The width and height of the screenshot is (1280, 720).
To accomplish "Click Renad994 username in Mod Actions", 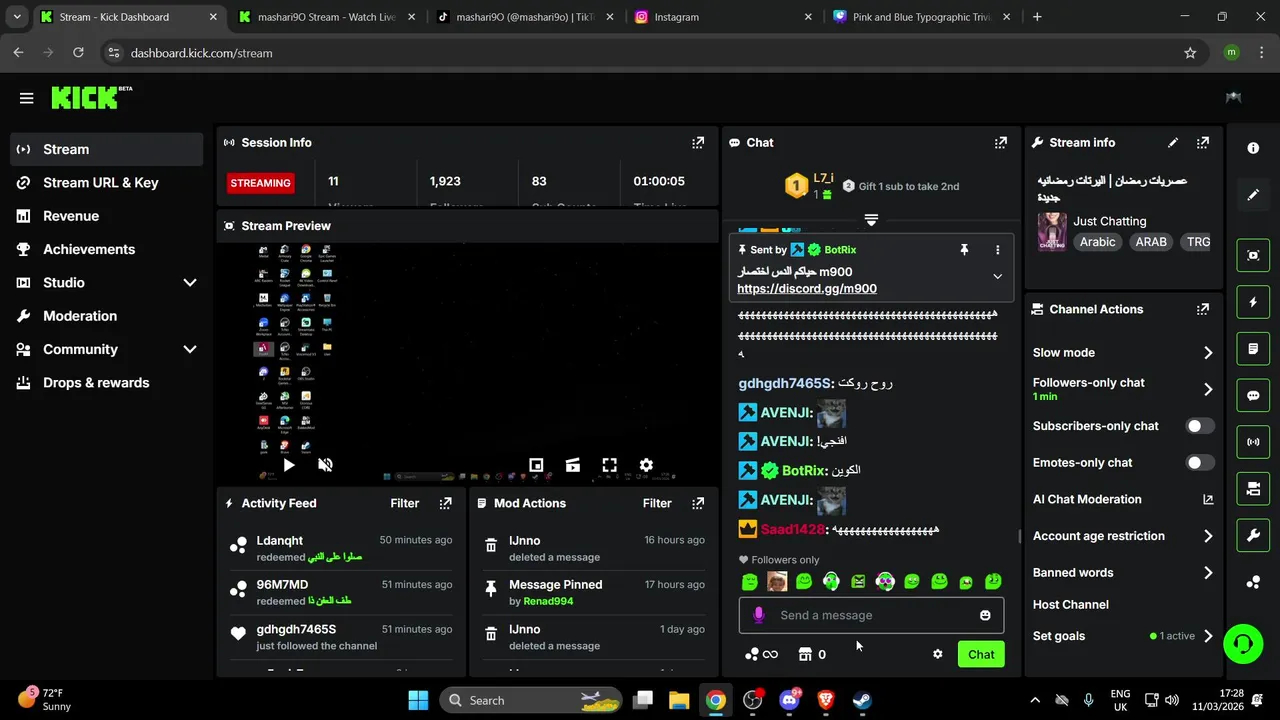I will [x=548, y=601].
